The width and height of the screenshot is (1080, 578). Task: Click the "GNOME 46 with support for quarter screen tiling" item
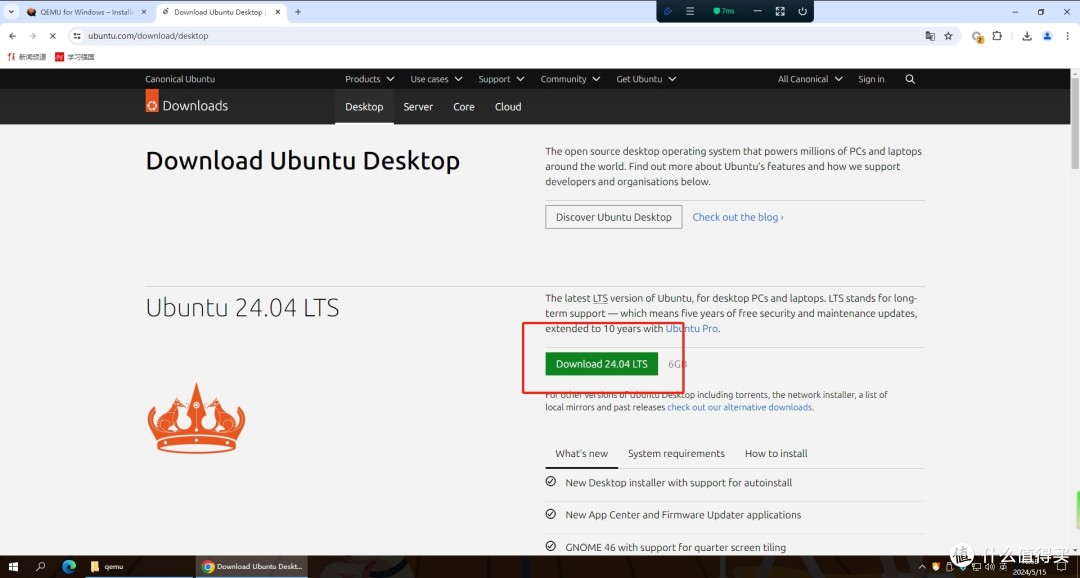pyautogui.click(x=676, y=548)
